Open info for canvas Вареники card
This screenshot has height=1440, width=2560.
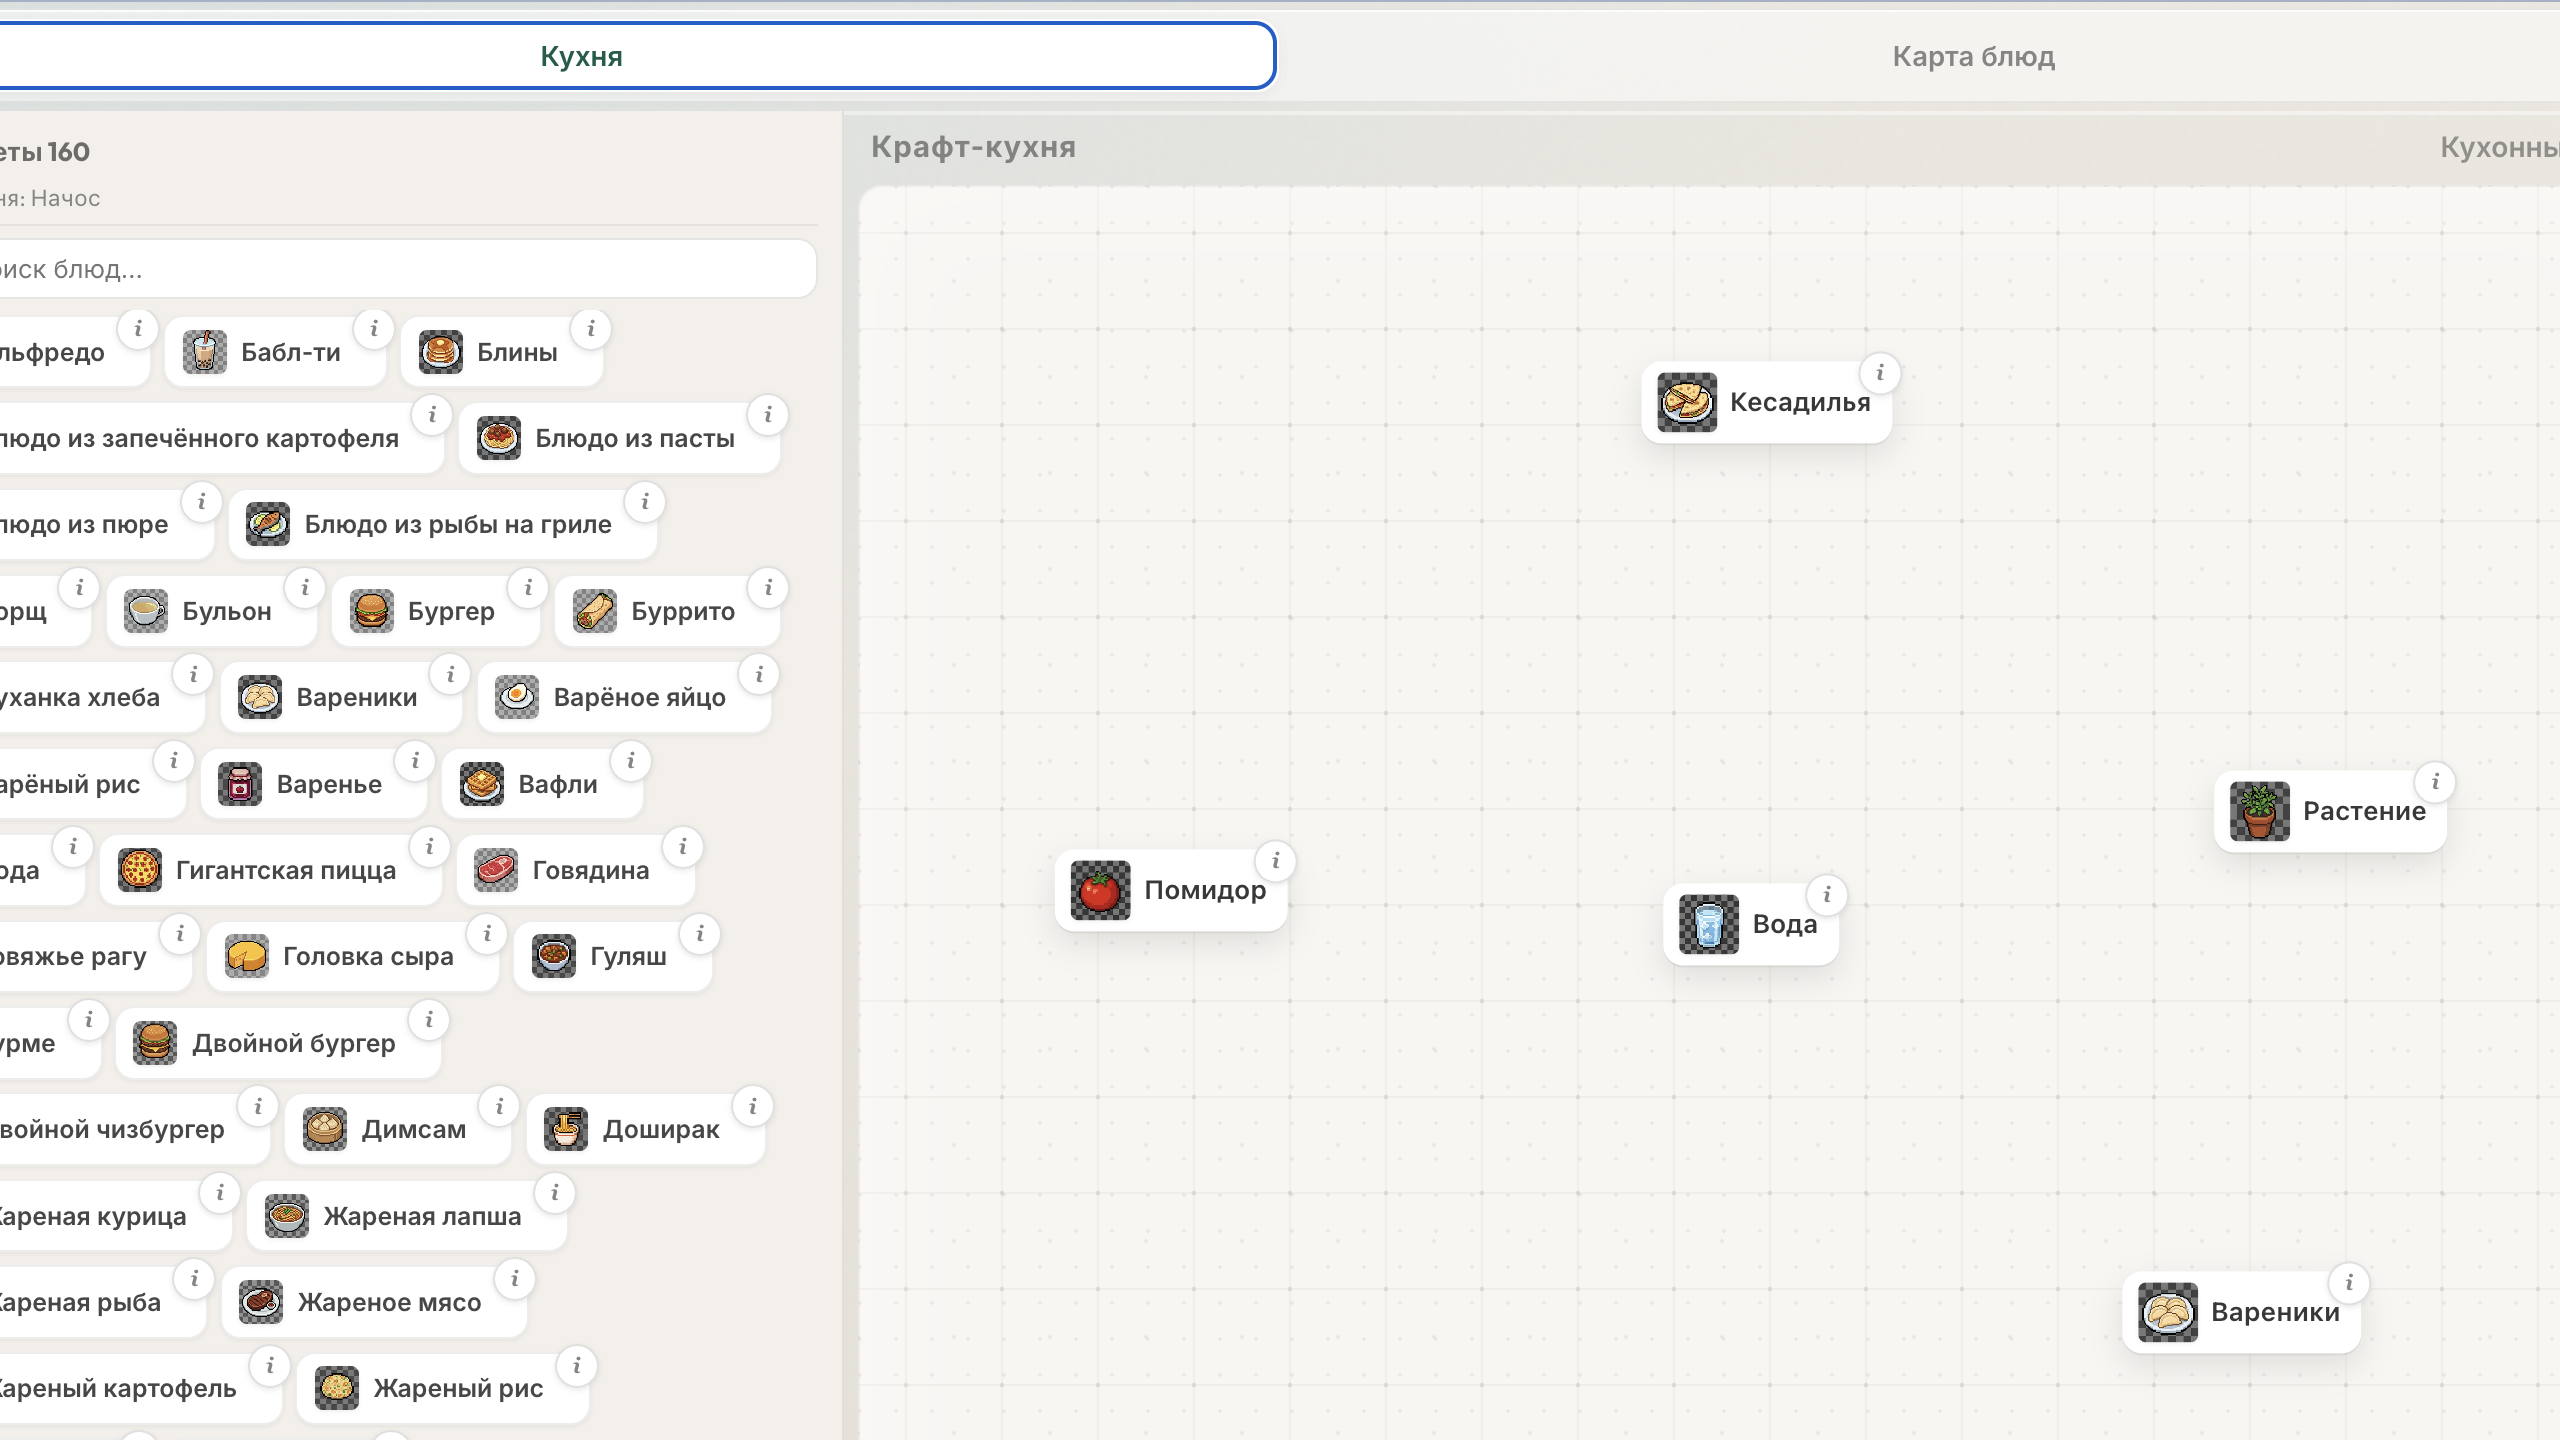click(x=2350, y=1283)
